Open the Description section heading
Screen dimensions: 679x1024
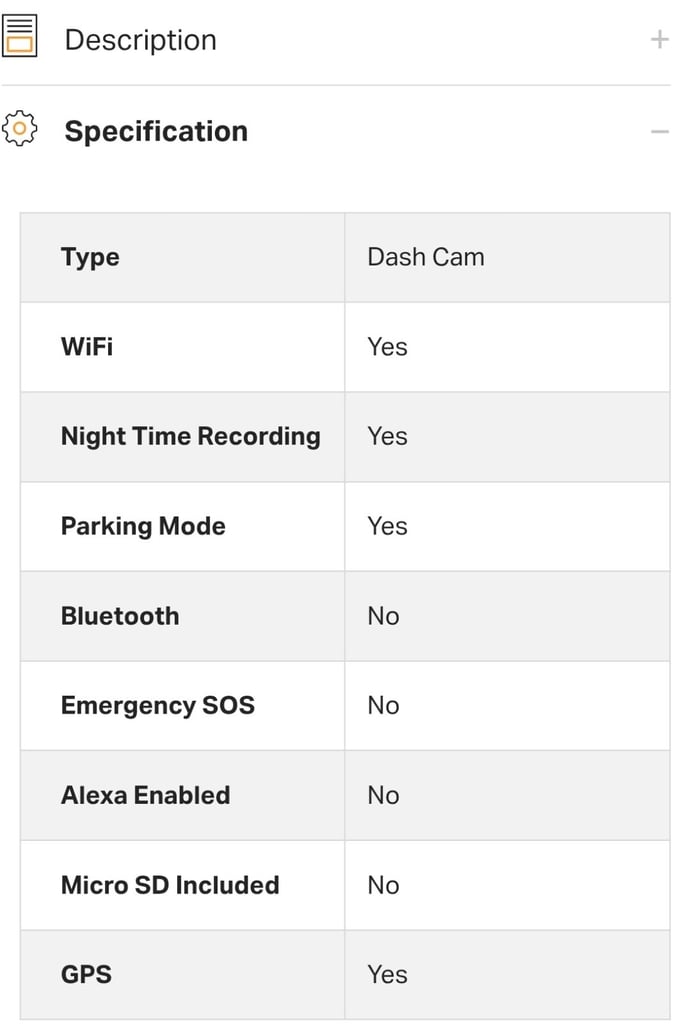(140, 40)
